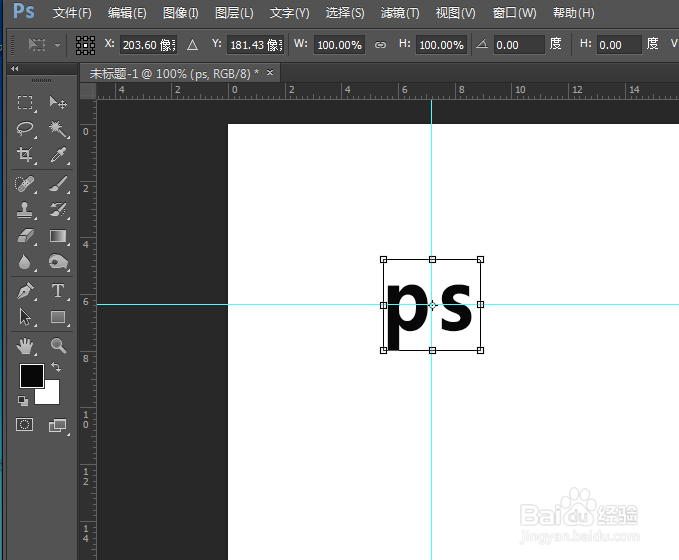This screenshot has height=560, width=679.
Task: Edit the X position field 203.60
Action: (x=148, y=45)
